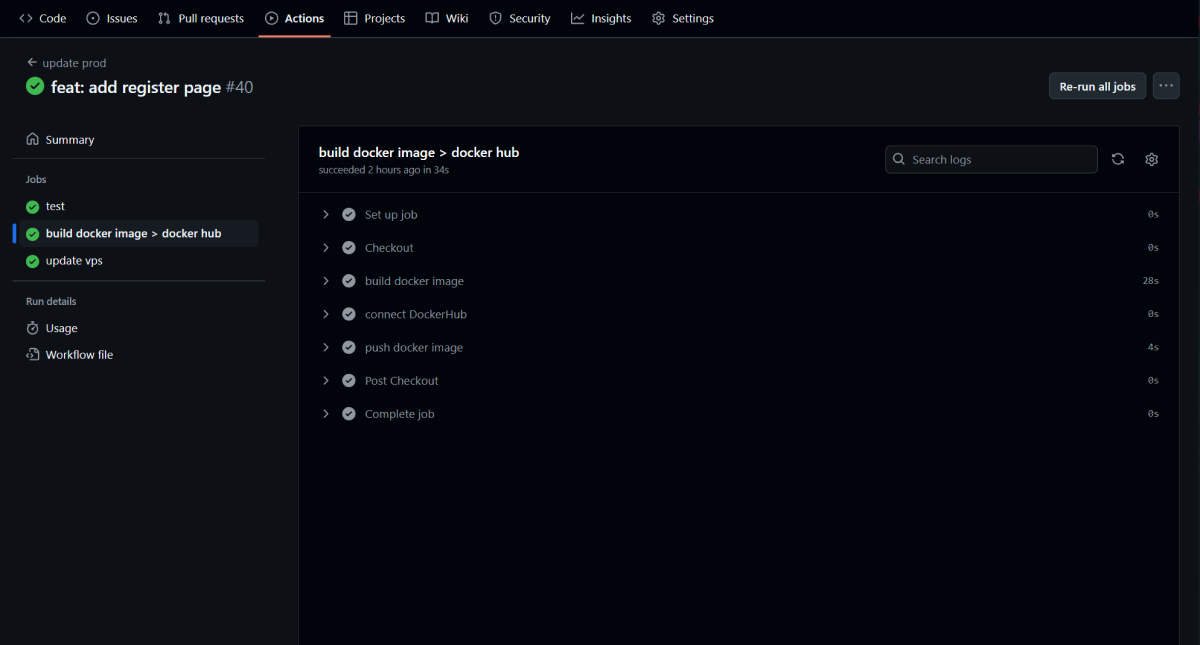1200x645 pixels.
Task: Switch to the Pull requests tab
Action: pos(200,18)
